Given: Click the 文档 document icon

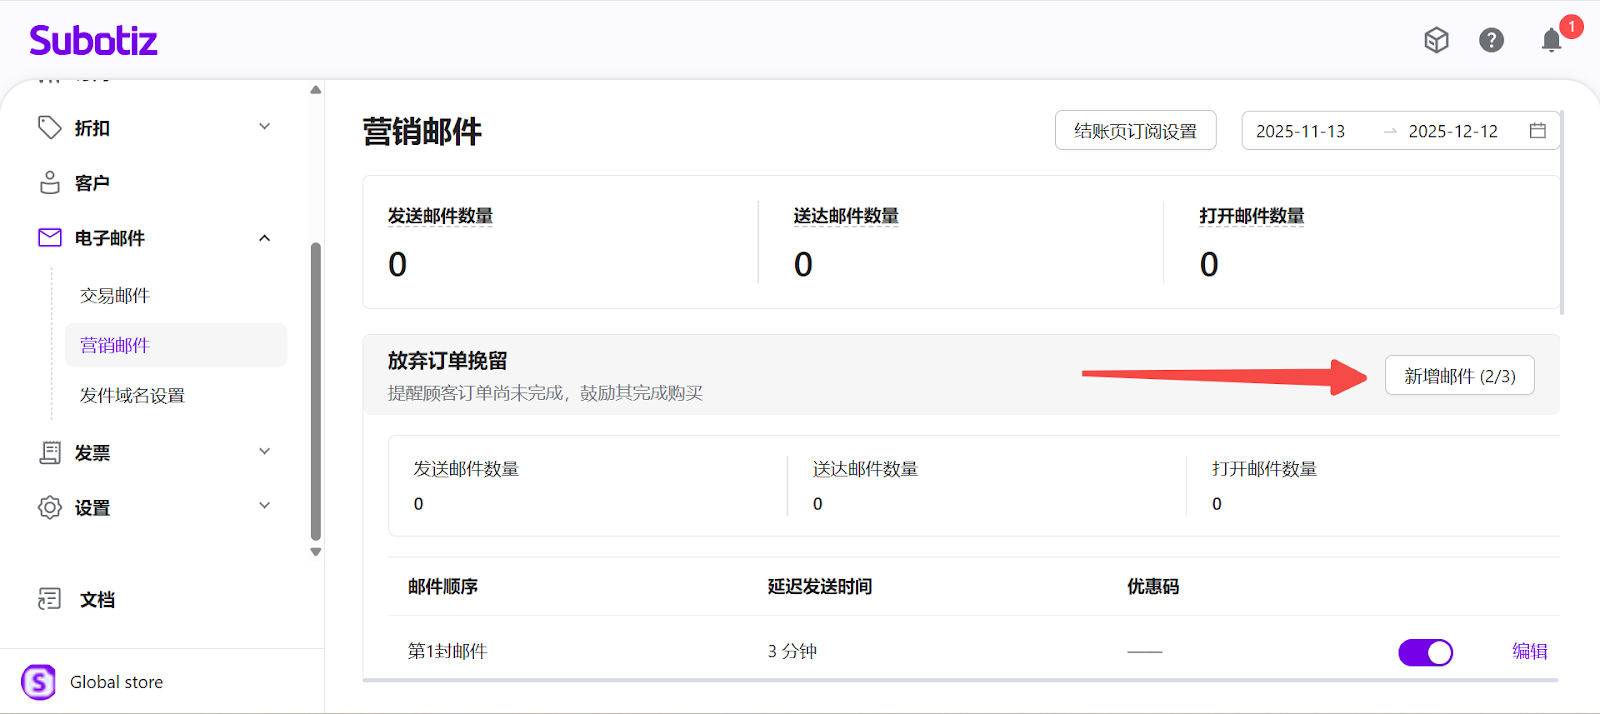Looking at the screenshot, I should (49, 599).
